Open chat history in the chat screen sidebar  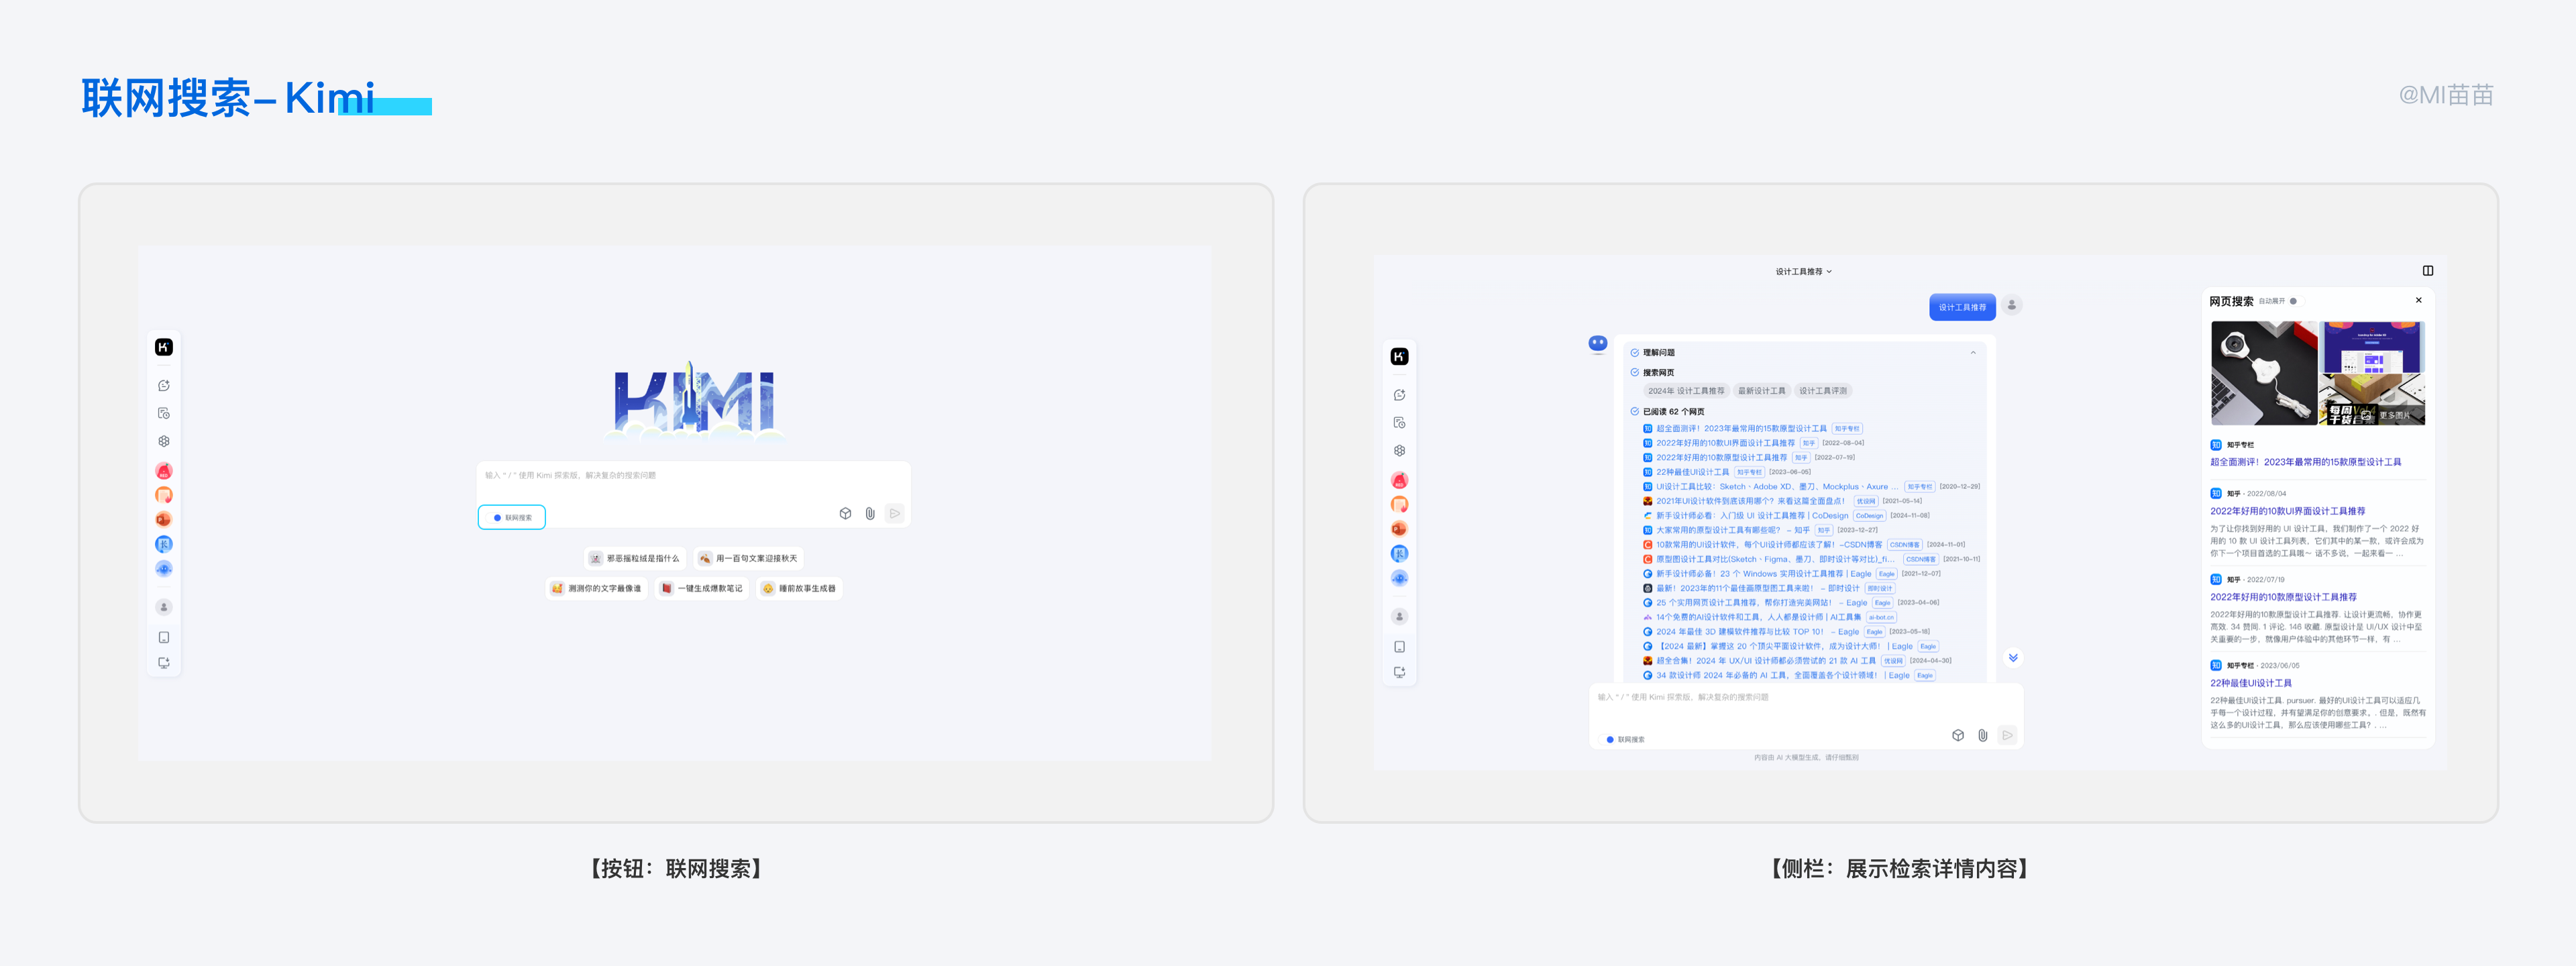[1399, 423]
